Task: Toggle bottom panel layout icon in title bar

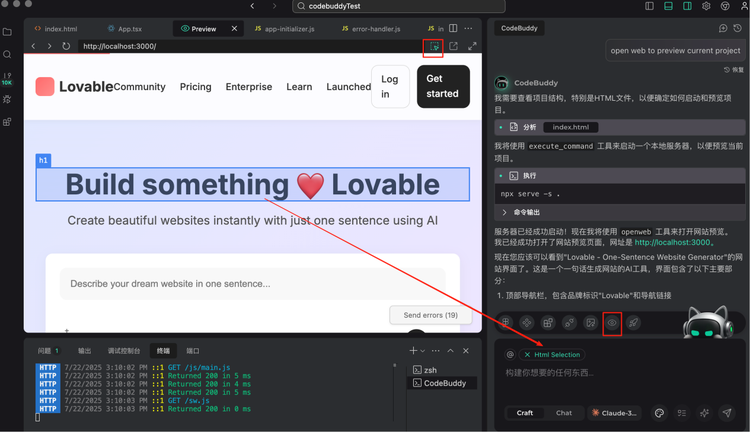Action: [668, 6]
